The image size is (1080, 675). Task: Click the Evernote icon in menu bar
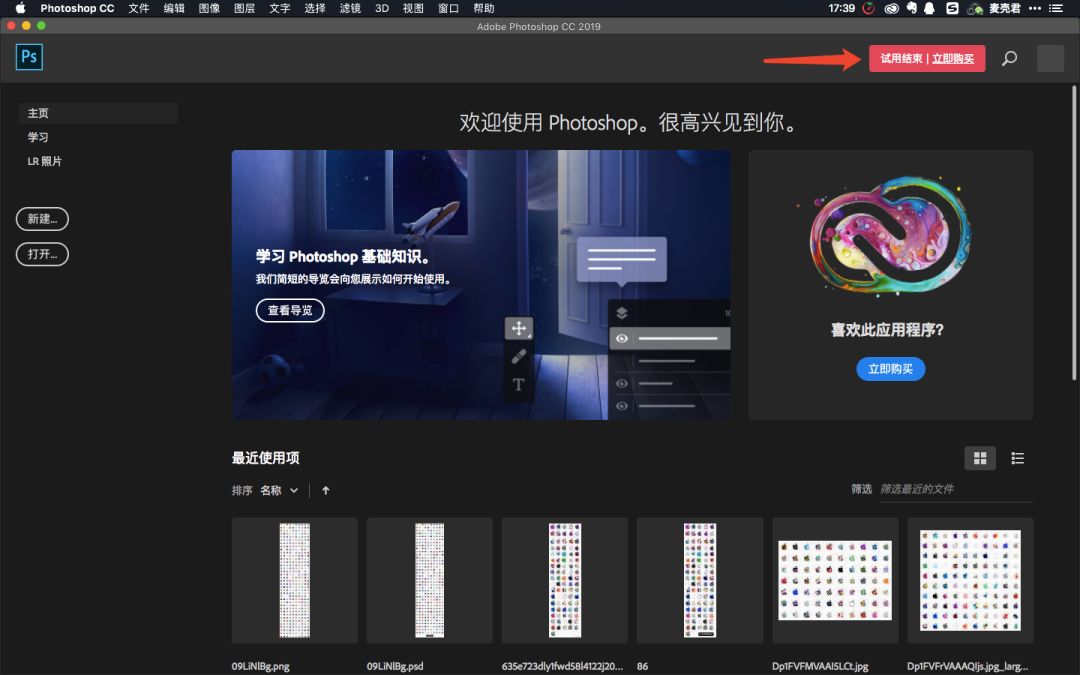(911, 8)
